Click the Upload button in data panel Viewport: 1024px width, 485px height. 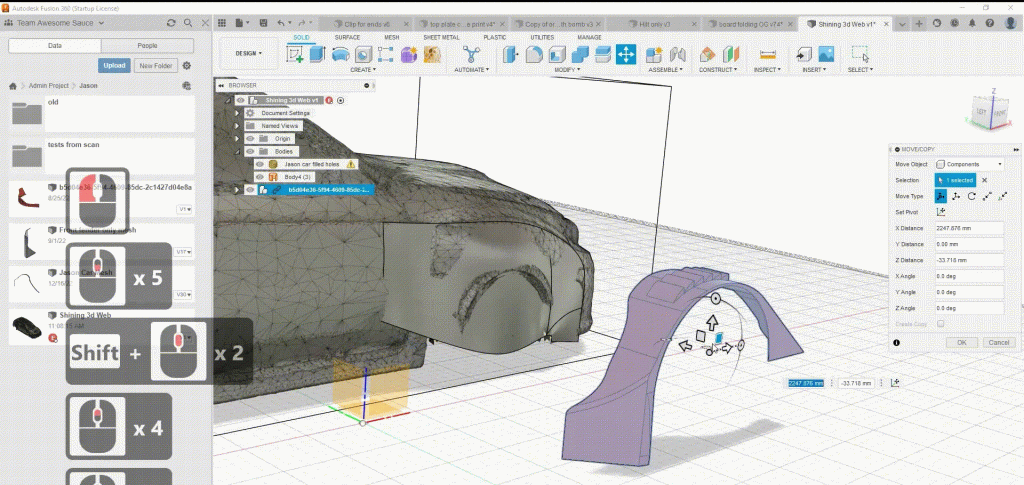(115, 65)
